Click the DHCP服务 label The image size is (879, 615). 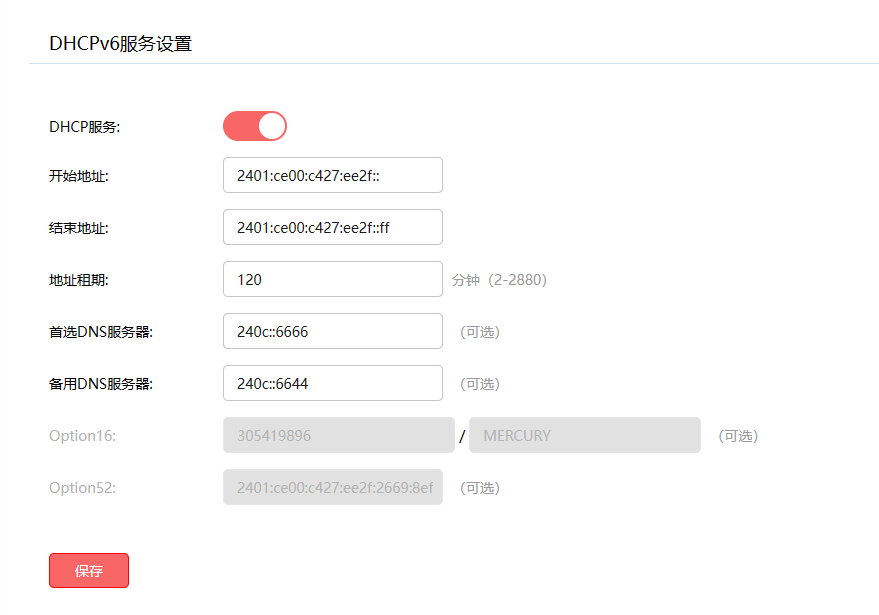[85, 127]
